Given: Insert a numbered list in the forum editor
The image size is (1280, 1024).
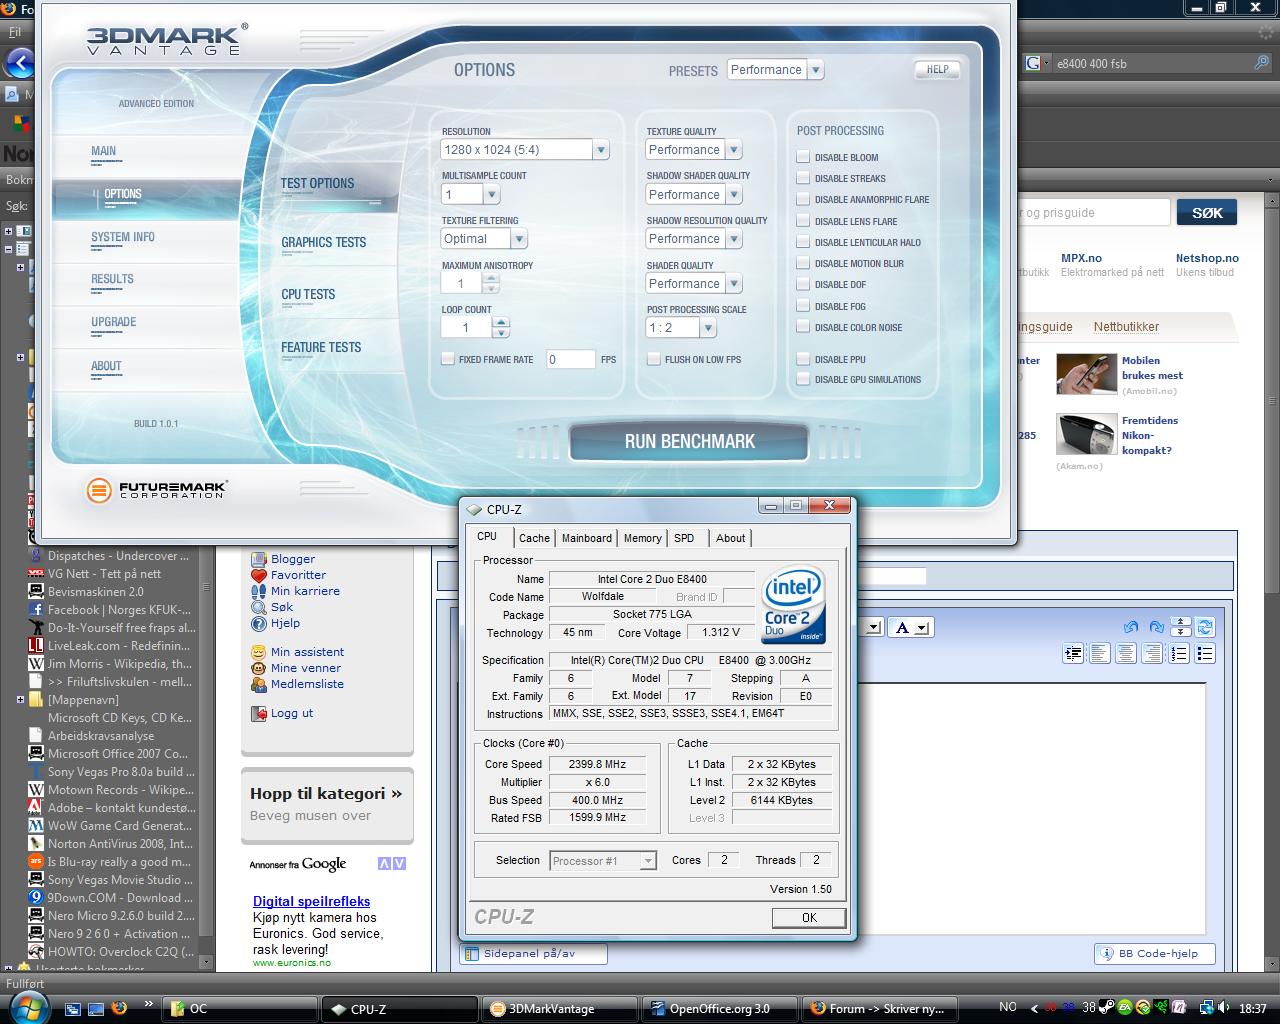Looking at the screenshot, I should click(x=1179, y=653).
